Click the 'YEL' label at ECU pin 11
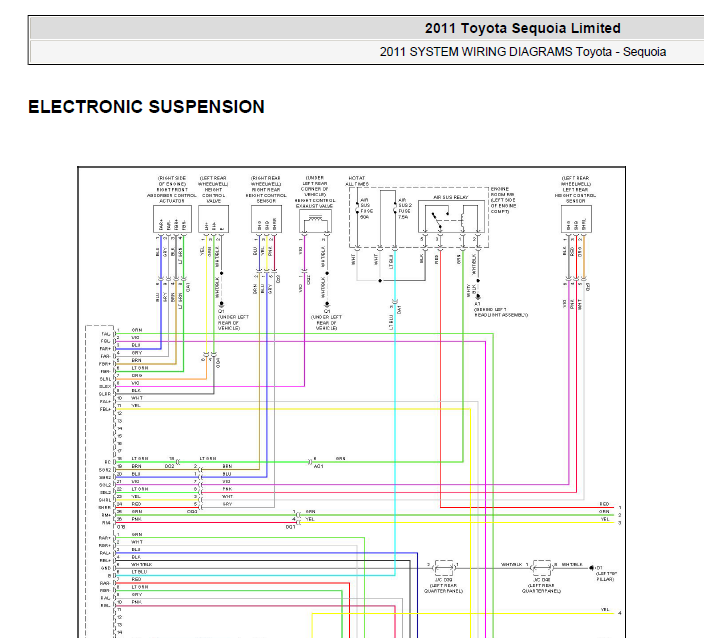704x638 pixels. tap(136, 405)
